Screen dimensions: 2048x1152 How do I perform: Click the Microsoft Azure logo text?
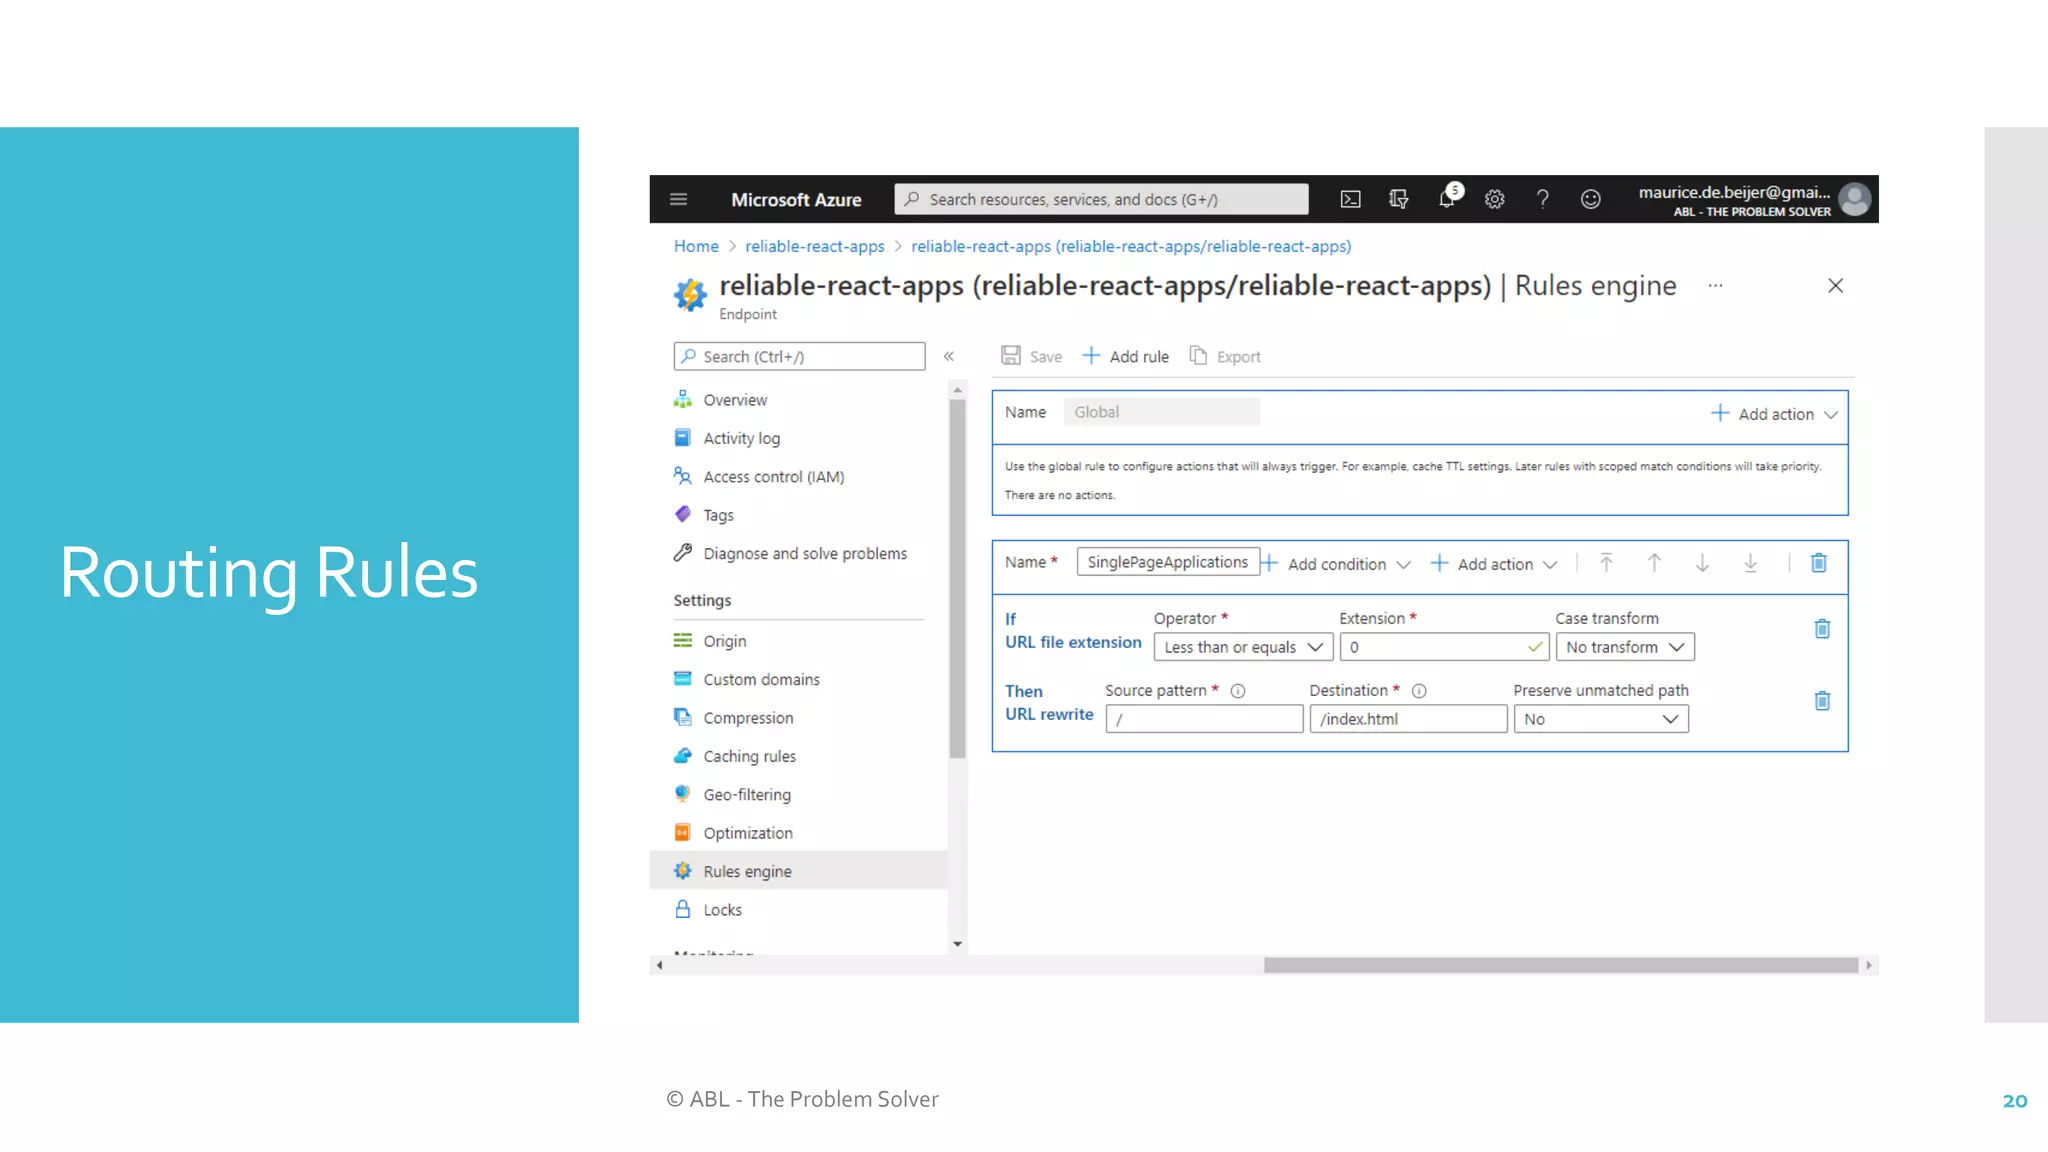pyautogui.click(x=796, y=199)
